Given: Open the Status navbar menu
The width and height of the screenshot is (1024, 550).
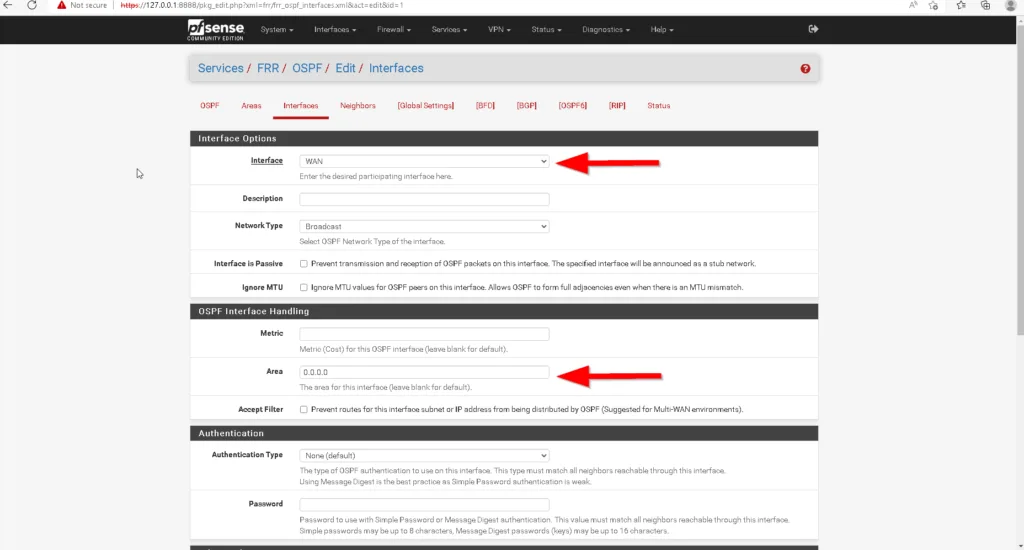Looking at the screenshot, I should click(x=546, y=29).
